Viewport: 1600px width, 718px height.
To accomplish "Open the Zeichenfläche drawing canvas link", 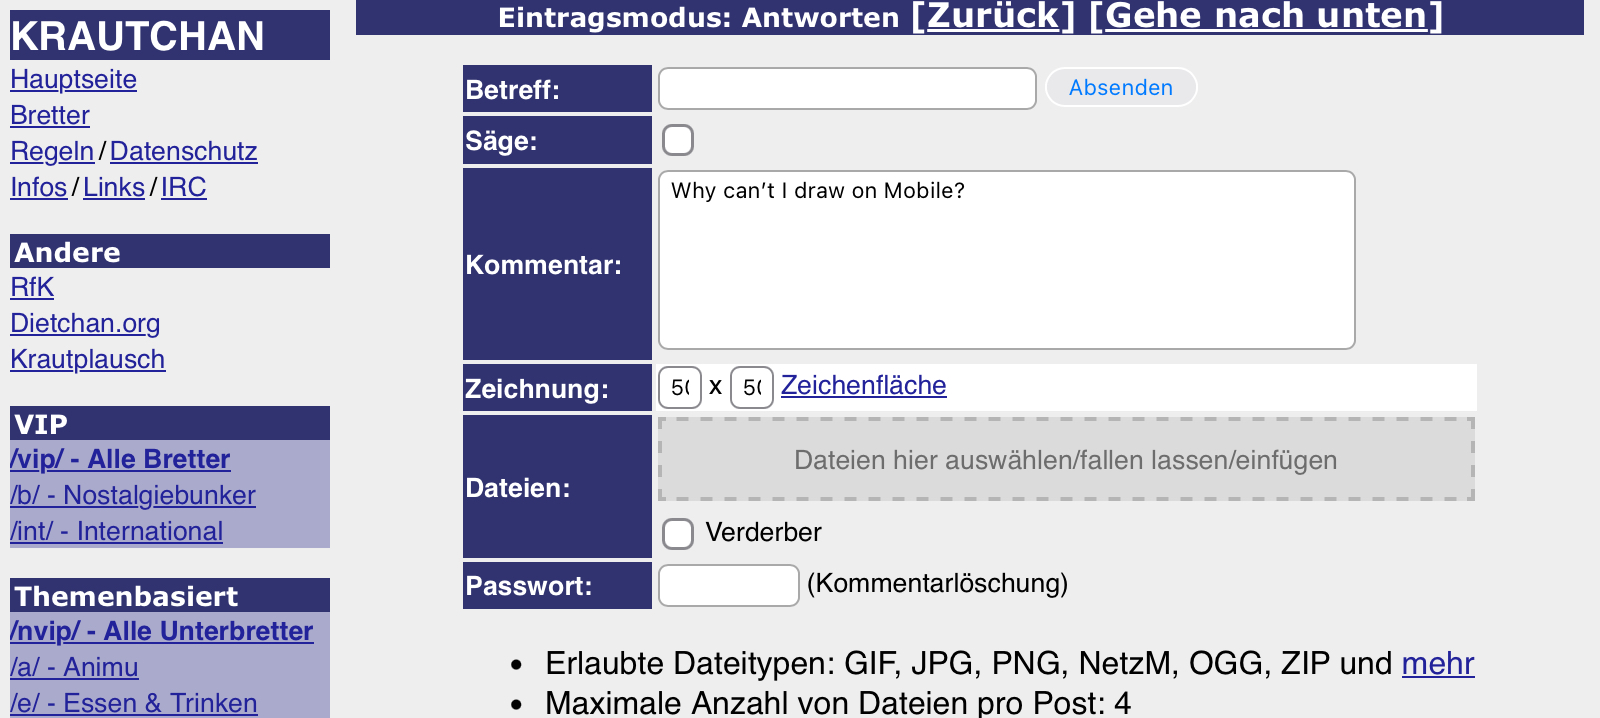I will [x=863, y=386].
